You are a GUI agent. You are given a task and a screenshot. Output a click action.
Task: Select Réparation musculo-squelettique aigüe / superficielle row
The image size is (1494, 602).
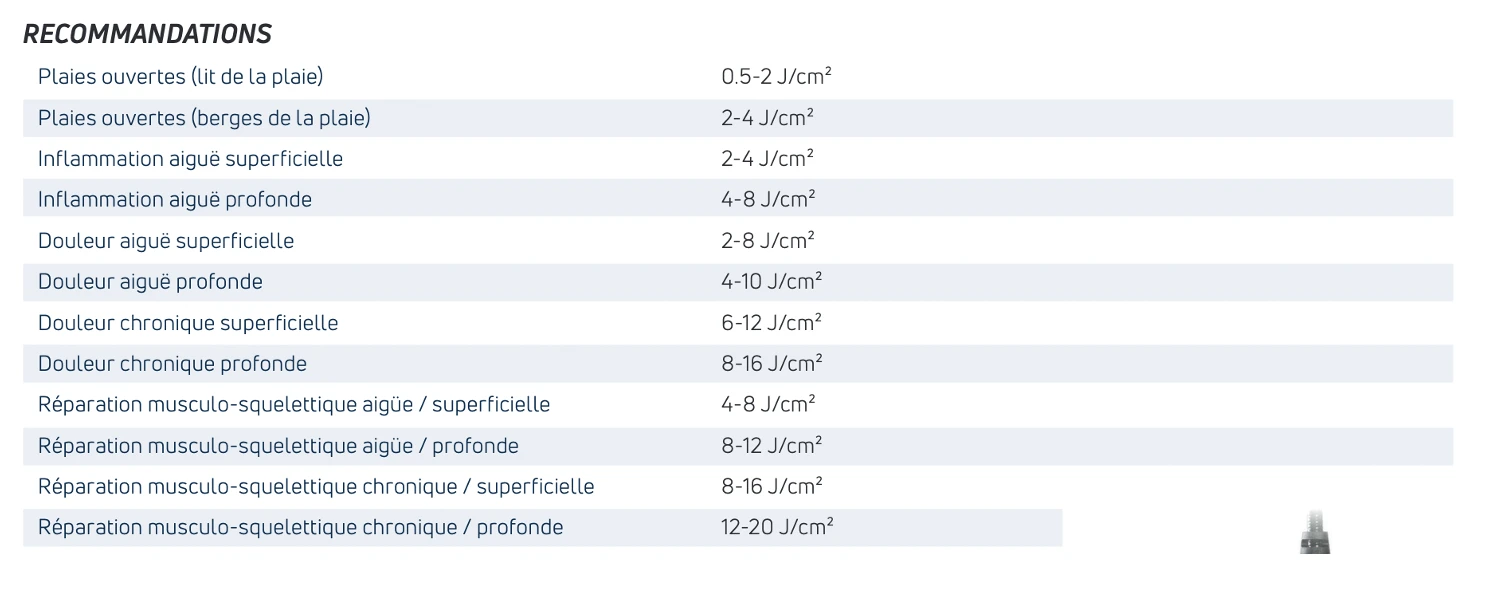tap(738, 405)
